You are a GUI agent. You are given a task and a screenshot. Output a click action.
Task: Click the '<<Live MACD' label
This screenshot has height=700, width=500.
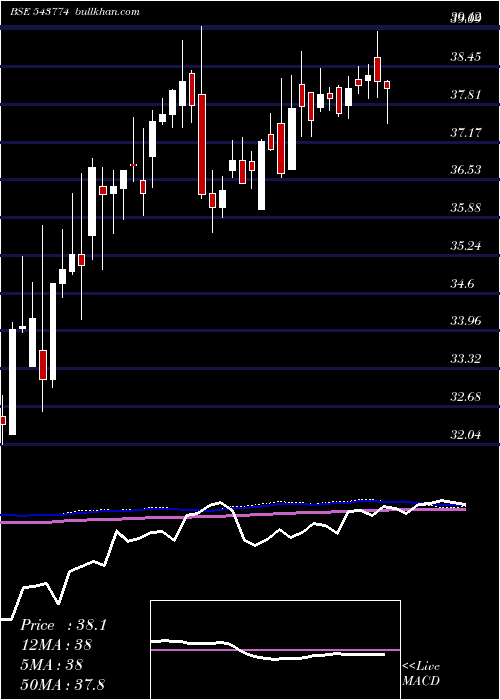[x=421, y=674]
